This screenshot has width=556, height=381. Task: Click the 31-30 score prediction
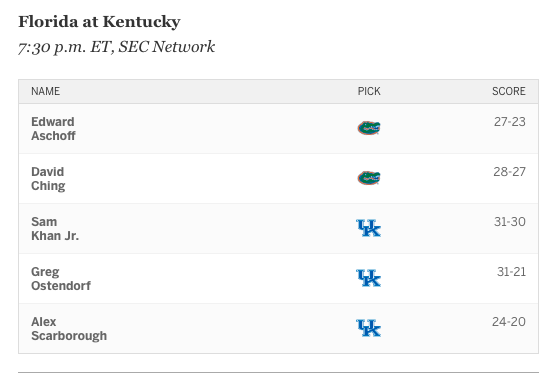coord(510,222)
